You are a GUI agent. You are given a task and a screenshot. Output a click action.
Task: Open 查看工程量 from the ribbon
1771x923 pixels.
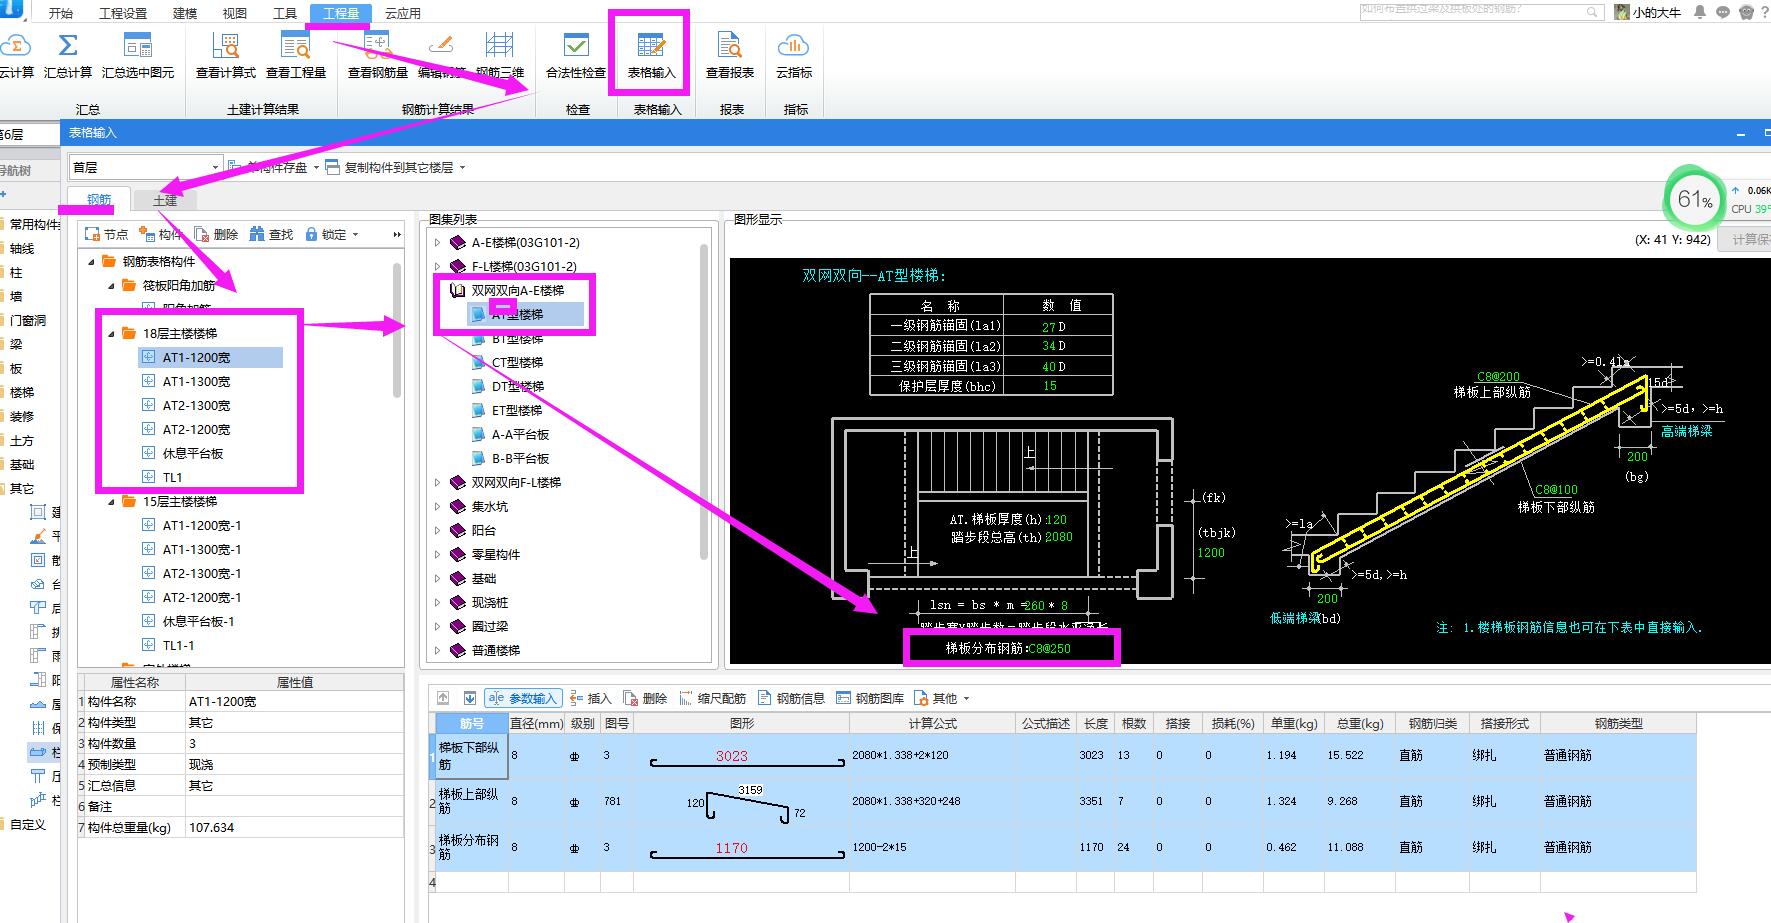[x=296, y=56]
